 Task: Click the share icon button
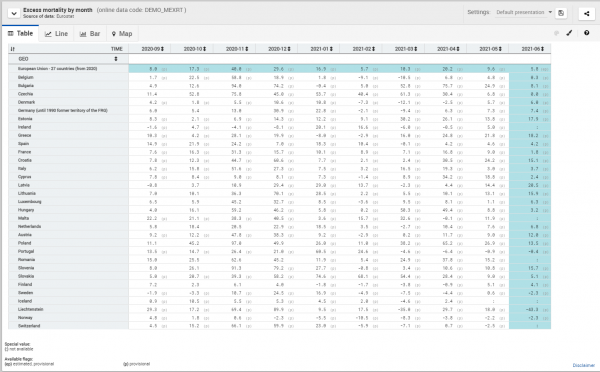coord(587,13)
